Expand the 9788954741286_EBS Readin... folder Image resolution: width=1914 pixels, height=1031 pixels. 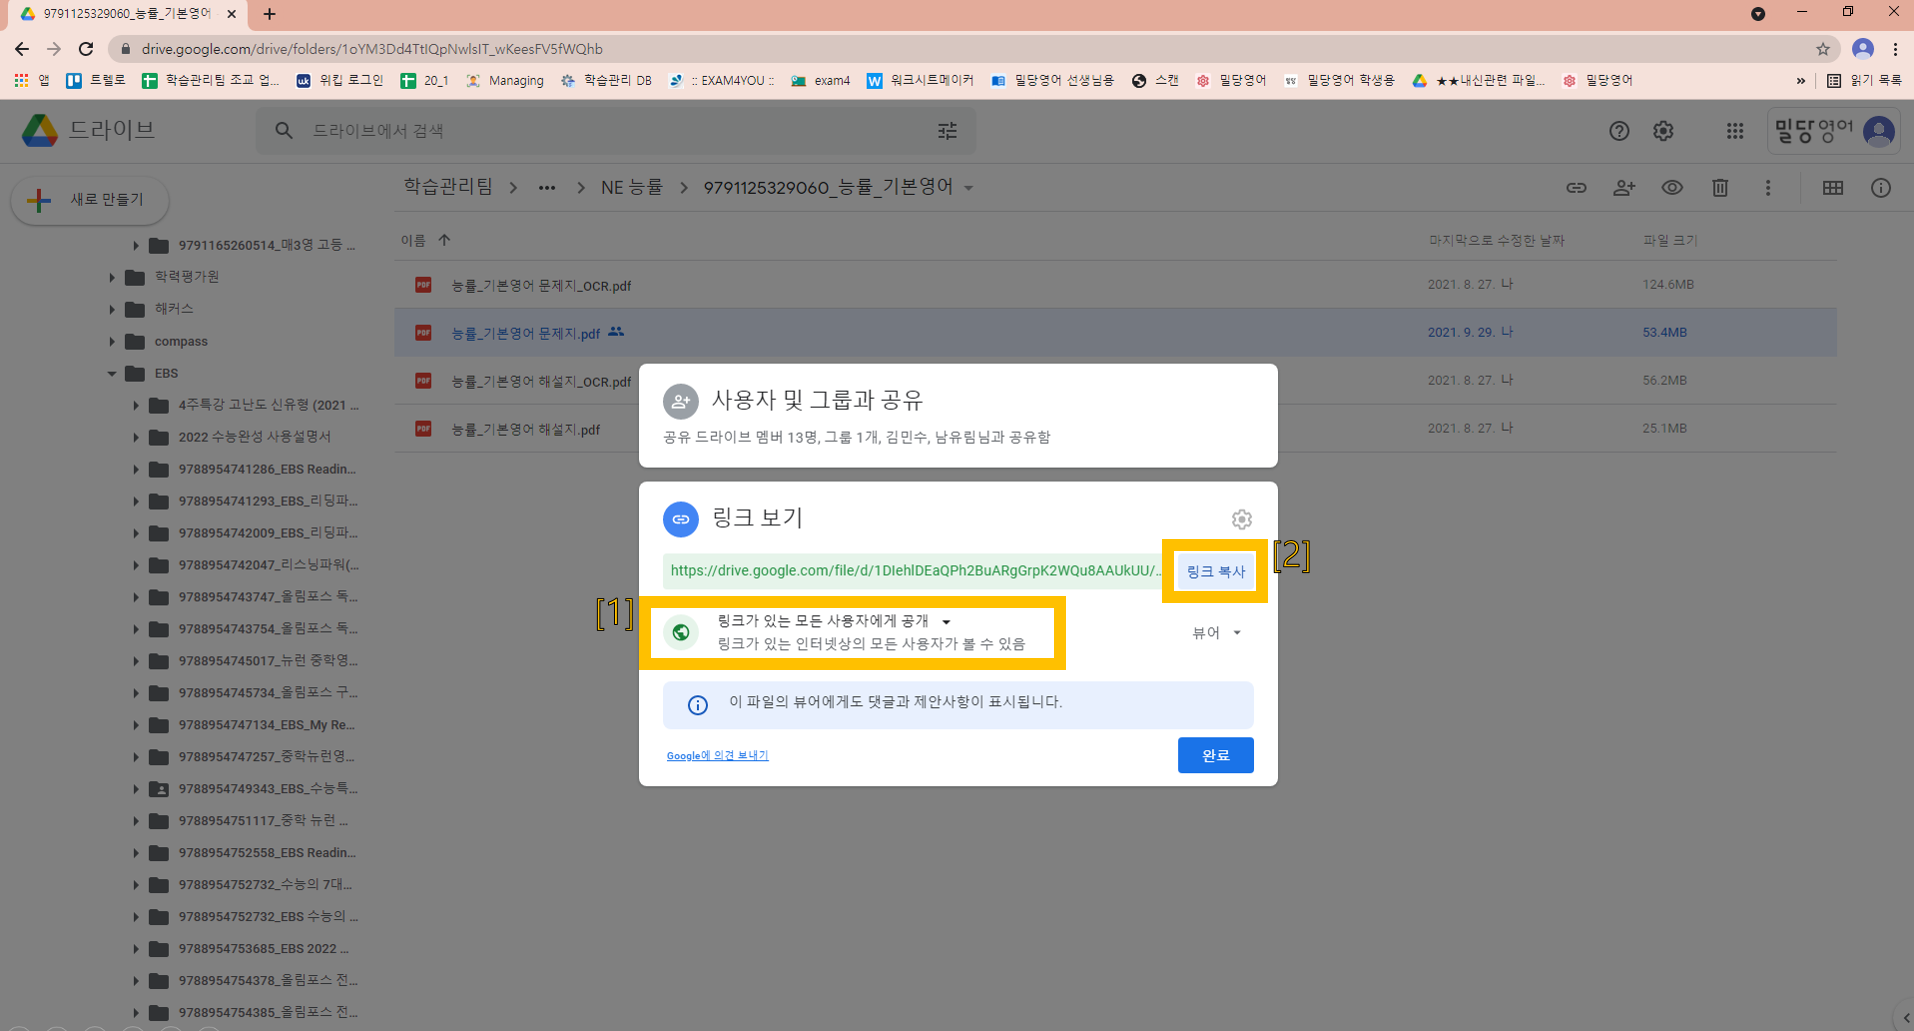click(x=135, y=469)
